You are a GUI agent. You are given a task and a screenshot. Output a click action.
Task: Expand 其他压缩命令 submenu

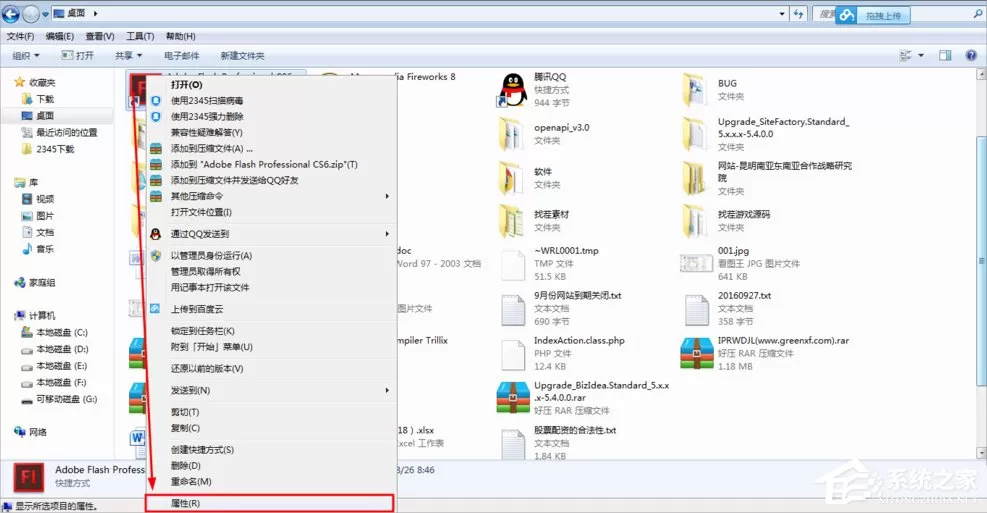tap(271, 196)
